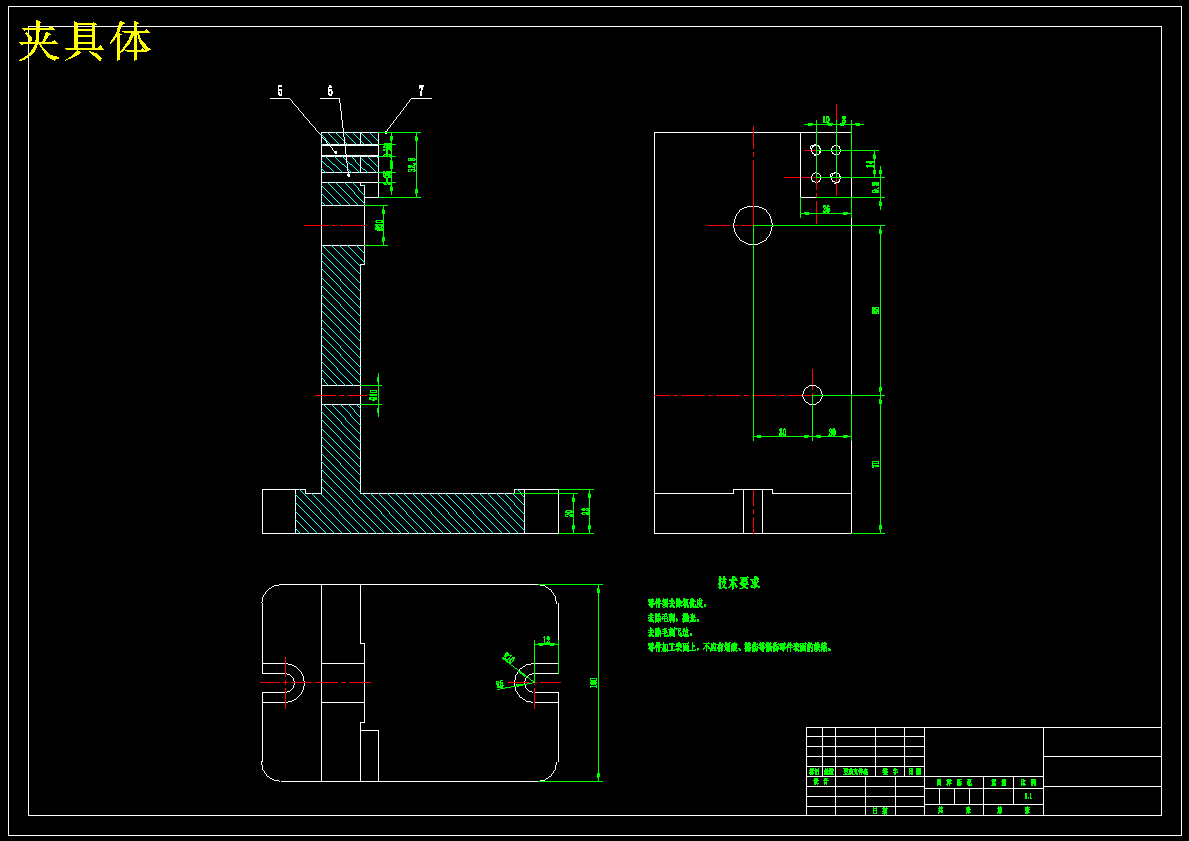Viewport: 1189px width, 841px height.
Task: Select the leader callout number 5
Action: coord(280,91)
